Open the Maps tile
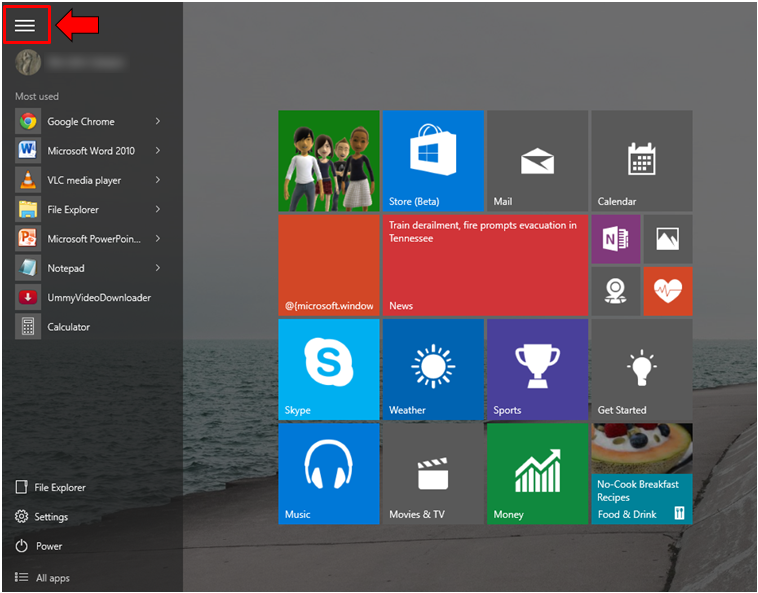Viewport: 758px width, 593px height. (616, 291)
